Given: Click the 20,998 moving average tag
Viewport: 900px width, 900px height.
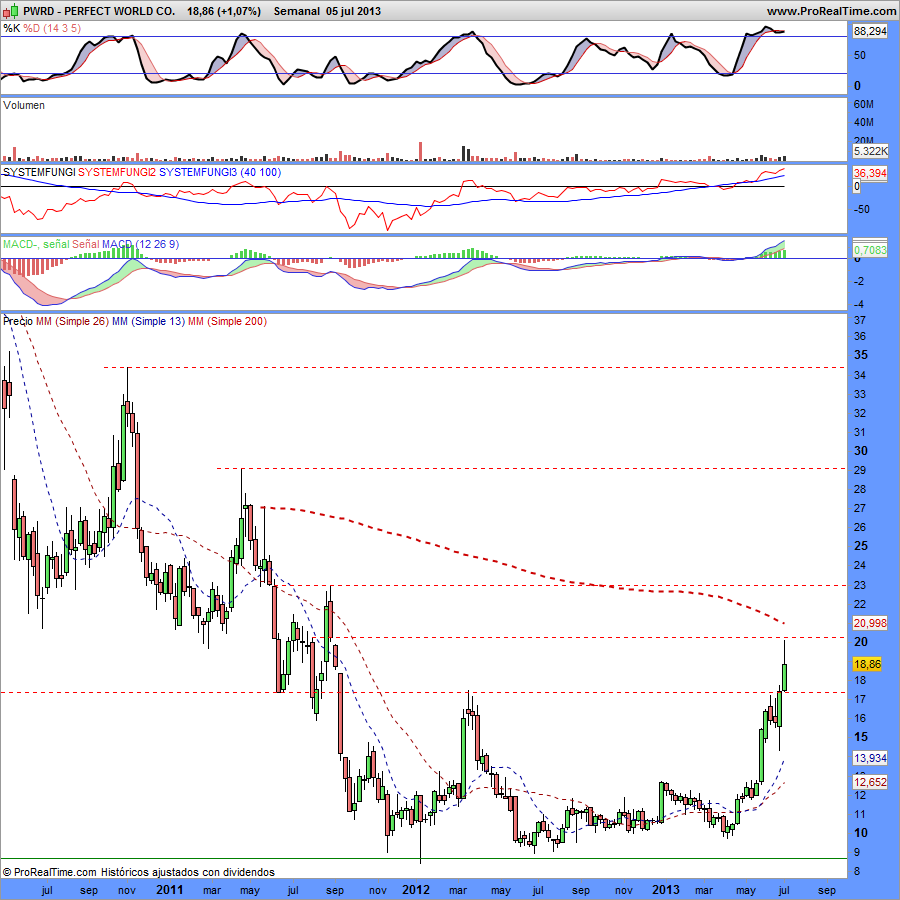Looking at the screenshot, I should point(870,623).
